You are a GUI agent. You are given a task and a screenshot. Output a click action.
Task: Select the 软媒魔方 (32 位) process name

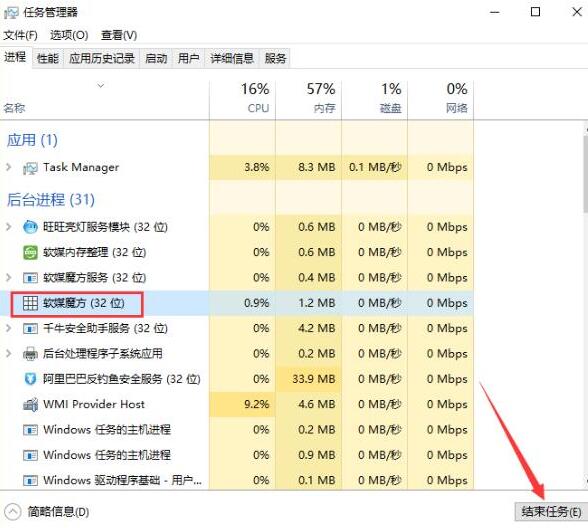(x=84, y=303)
